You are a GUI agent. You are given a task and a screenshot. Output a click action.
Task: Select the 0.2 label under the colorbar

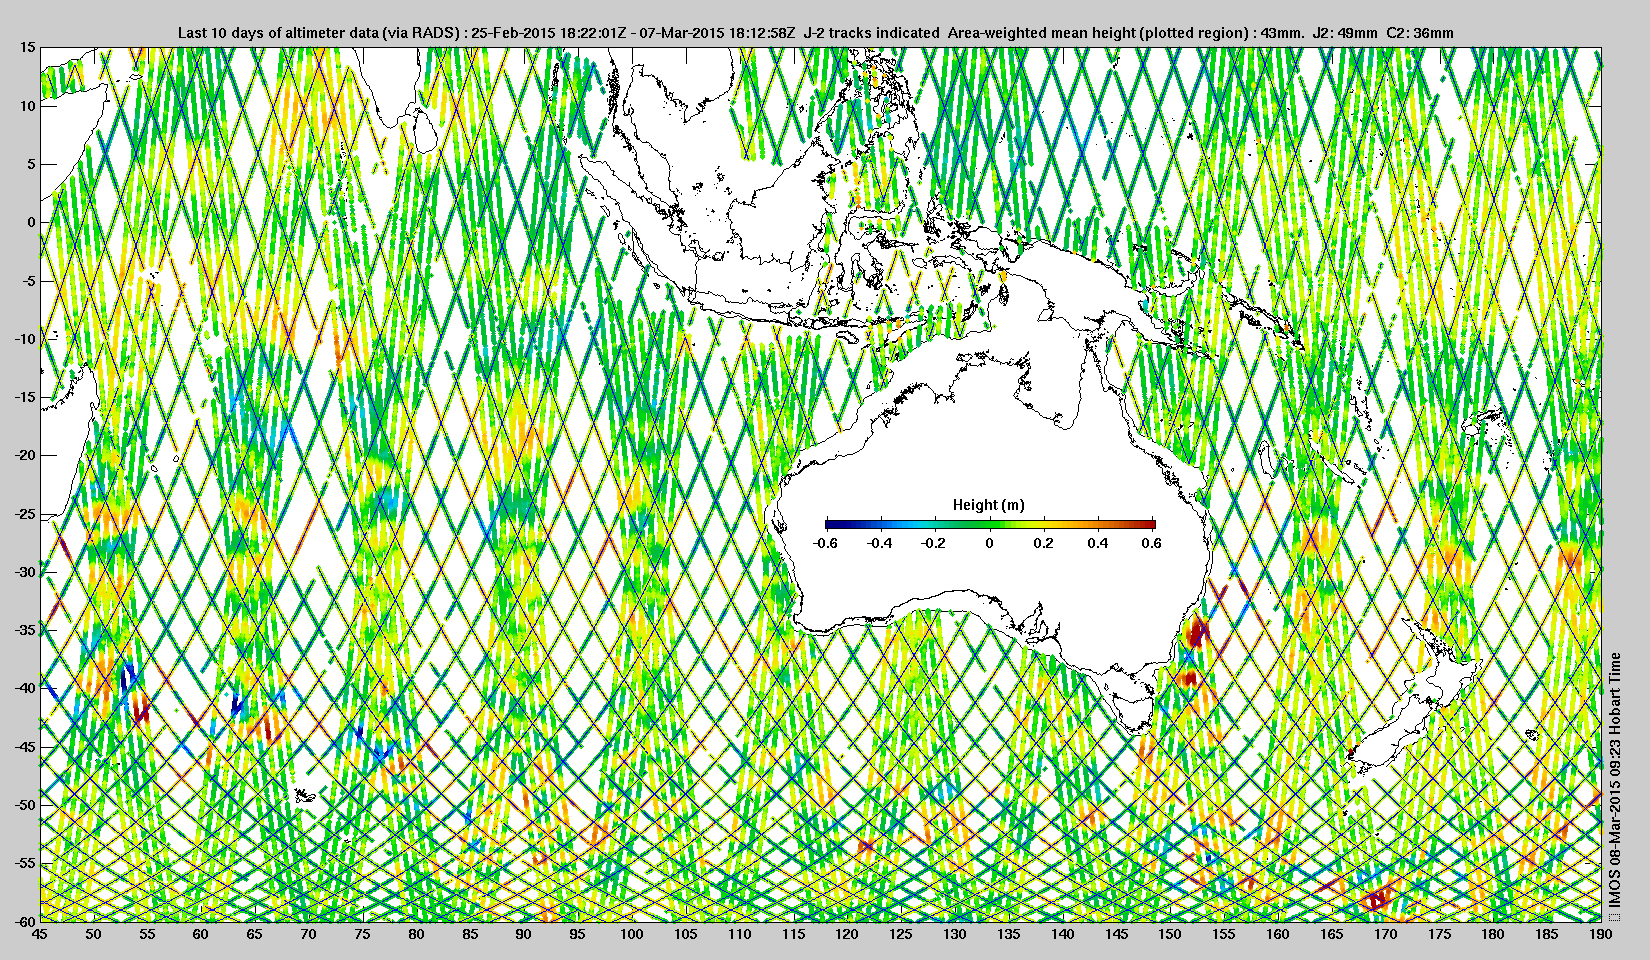pos(1043,543)
